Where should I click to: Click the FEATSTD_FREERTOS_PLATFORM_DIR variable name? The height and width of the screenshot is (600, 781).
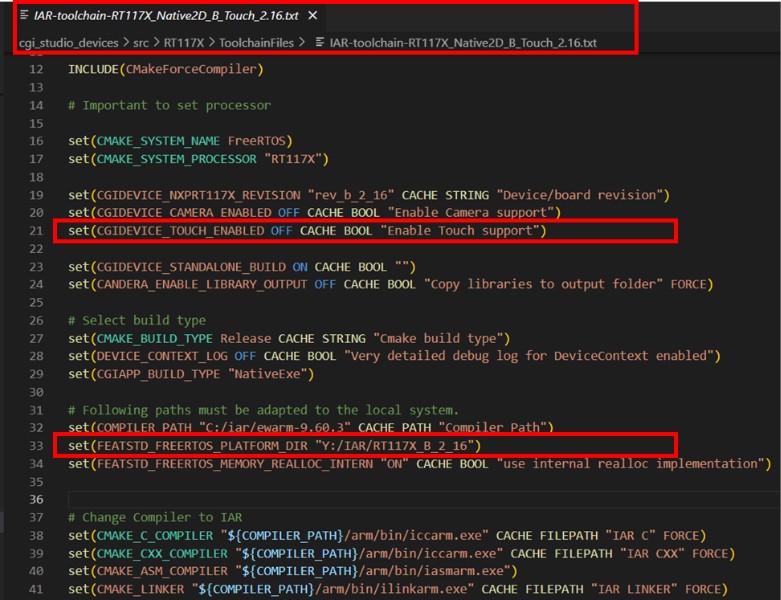point(202,446)
